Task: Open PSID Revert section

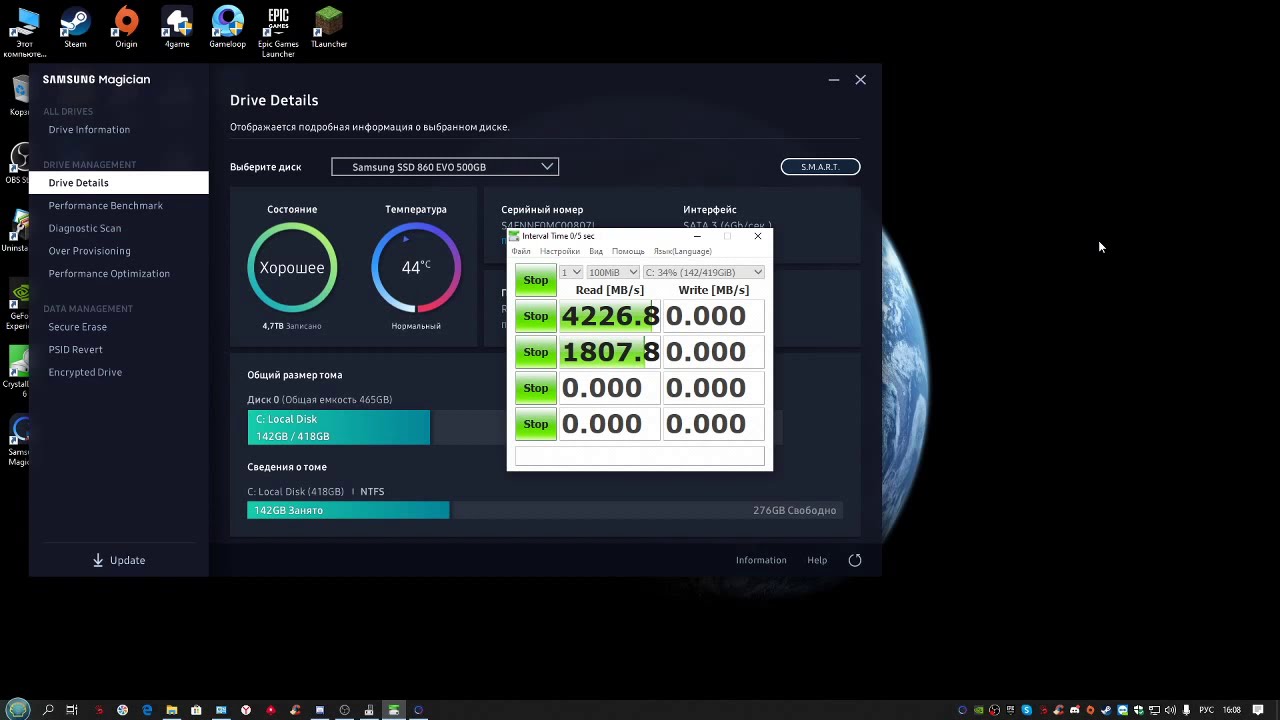Action: [76, 349]
